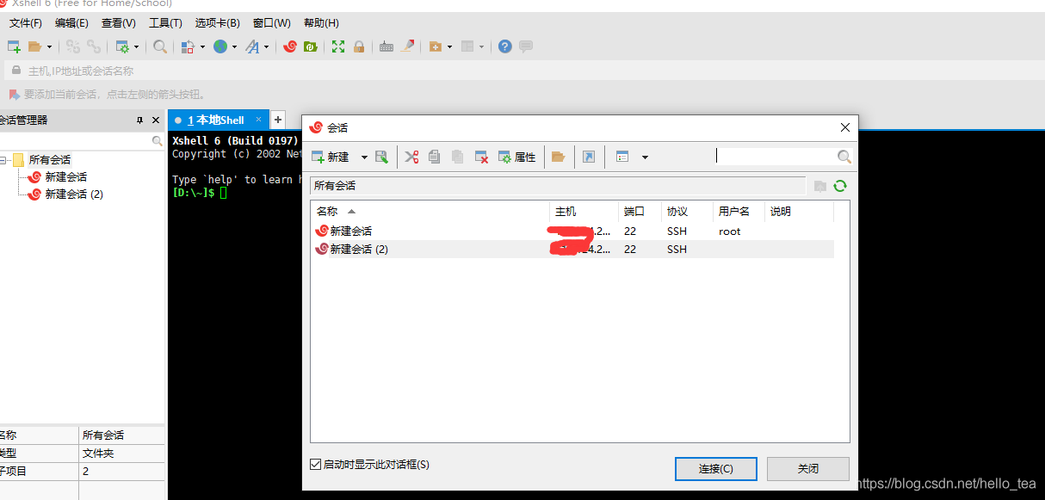The image size is (1045, 500).
Task: Select 新建会话 row in dialog list
Action: [x=573, y=231]
